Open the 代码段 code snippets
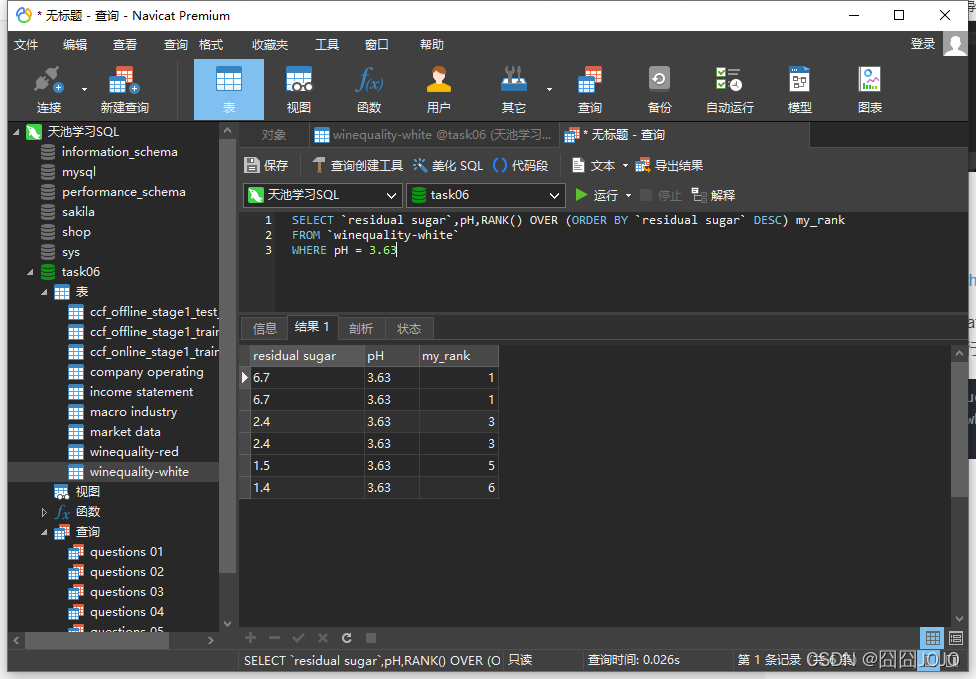976x679 pixels. [520, 166]
